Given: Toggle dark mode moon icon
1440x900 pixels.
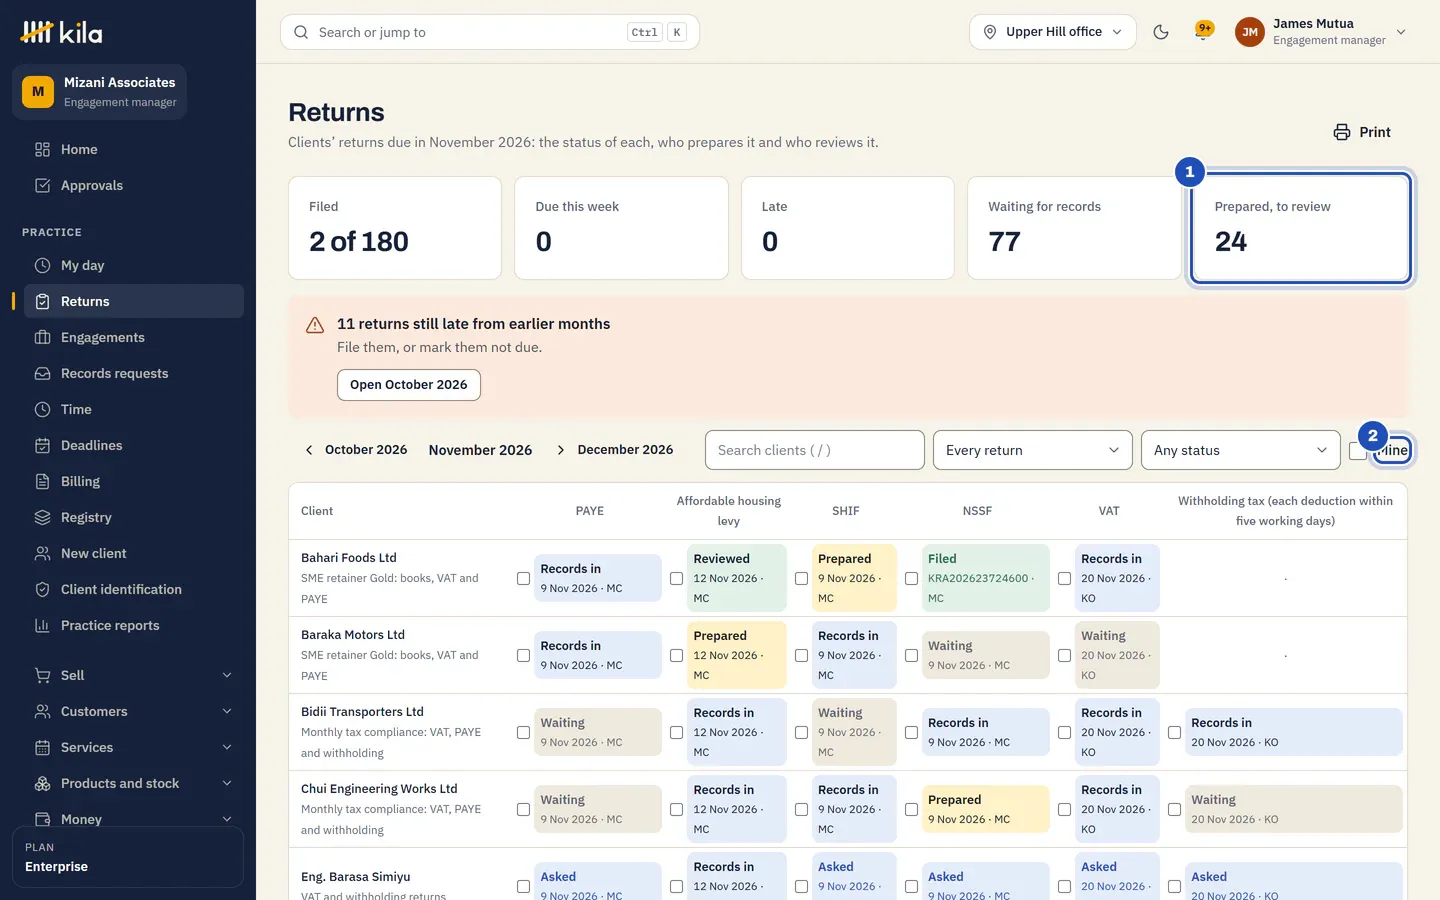Looking at the screenshot, I should click(x=1161, y=32).
